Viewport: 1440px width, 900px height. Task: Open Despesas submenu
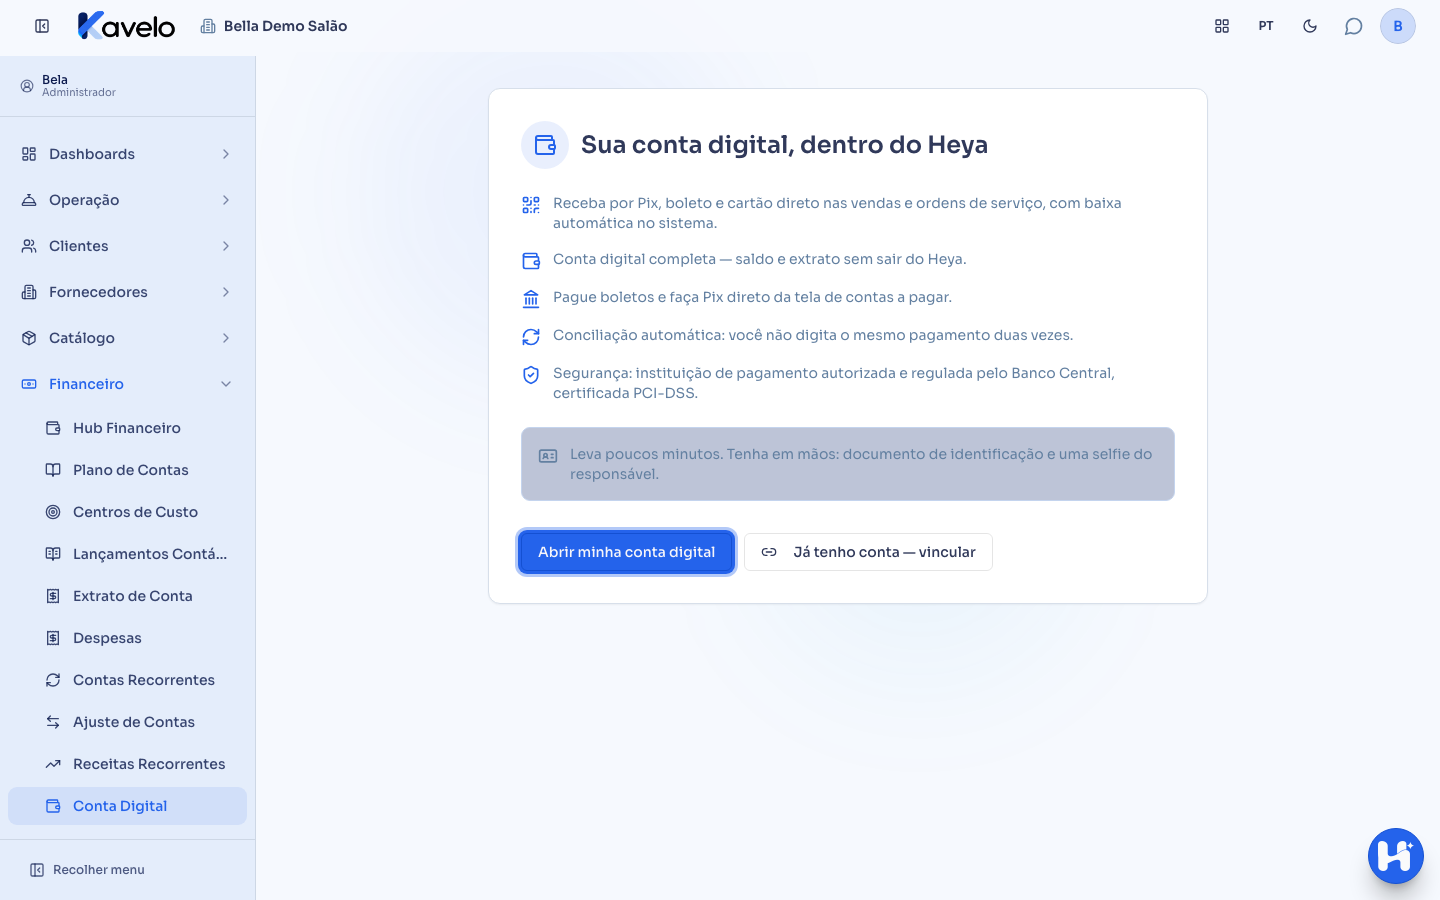(127, 638)
